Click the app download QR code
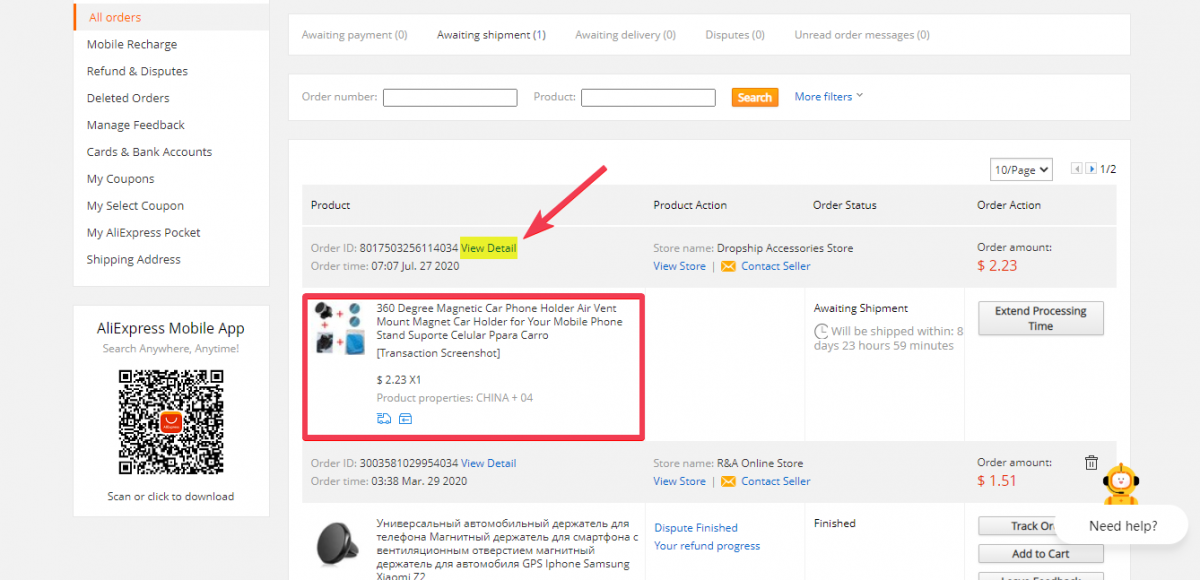Image resolution: width=1200 pixels, height=580 pixels. tap(171, 421)
